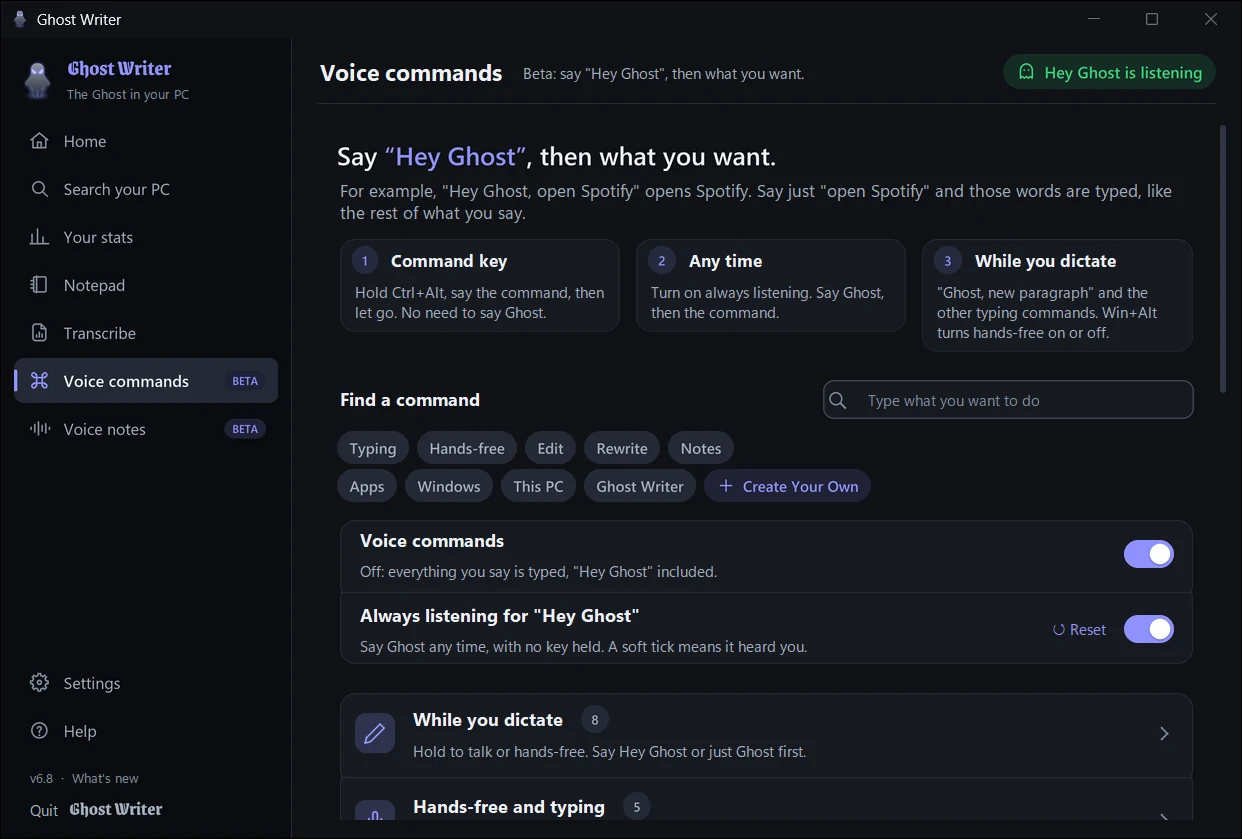Click the Help question mark icon
1242x839 pixels.
39,731
